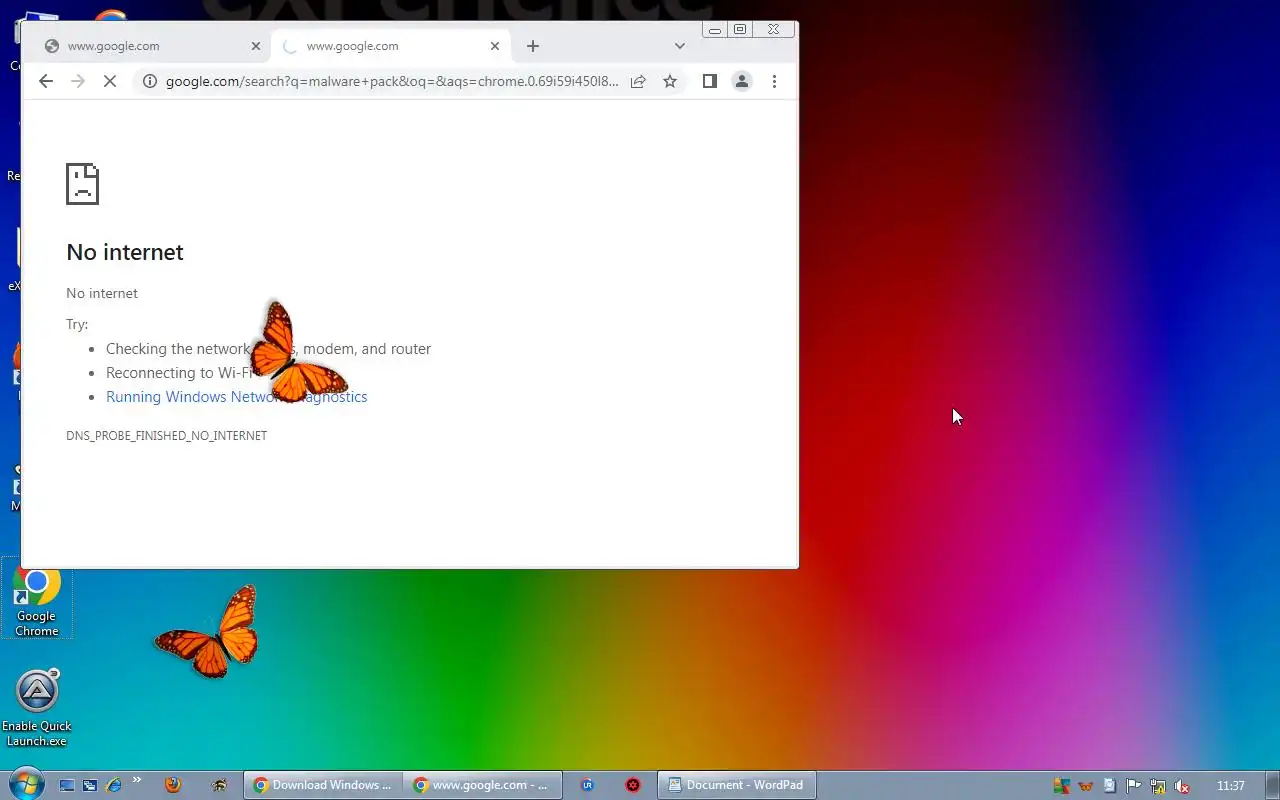Restore the Chrome window size

point(740,30)
